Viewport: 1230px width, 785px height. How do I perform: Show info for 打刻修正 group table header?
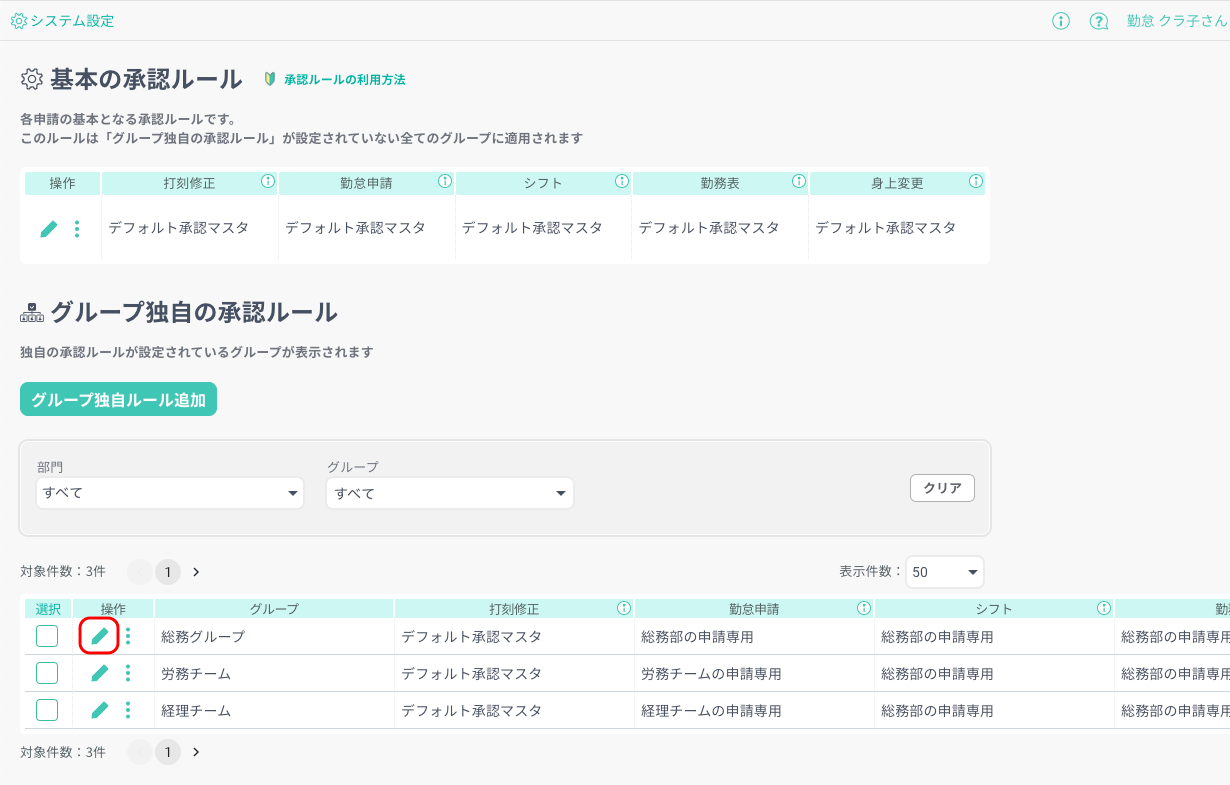(x=624, y=608)
